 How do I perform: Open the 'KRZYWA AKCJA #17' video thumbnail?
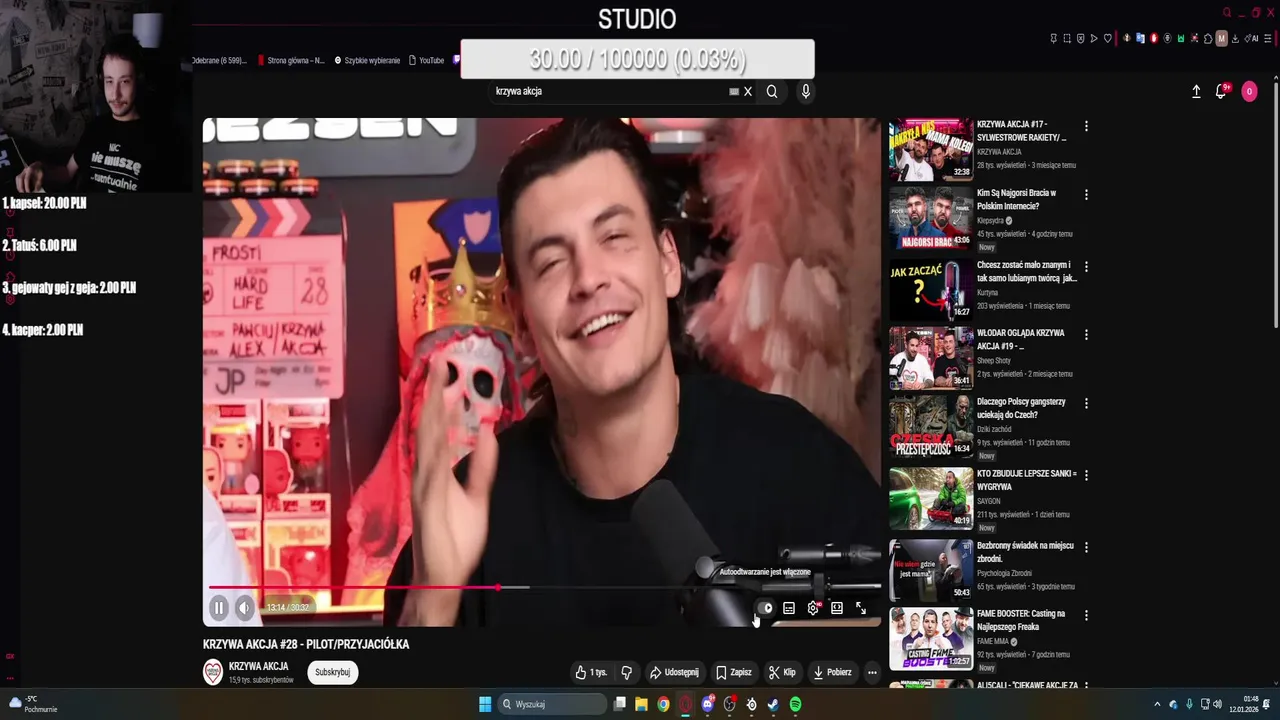click(x=931, y=149)
